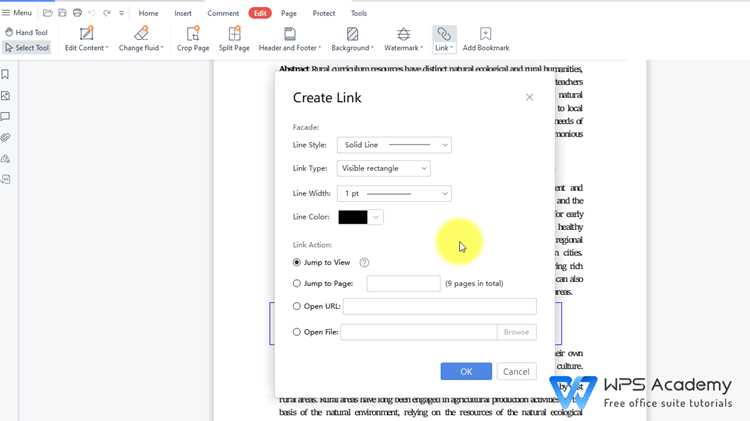Open the Crop Page tool
Viewport: 750px width, 421px height.
pos(193,39)
